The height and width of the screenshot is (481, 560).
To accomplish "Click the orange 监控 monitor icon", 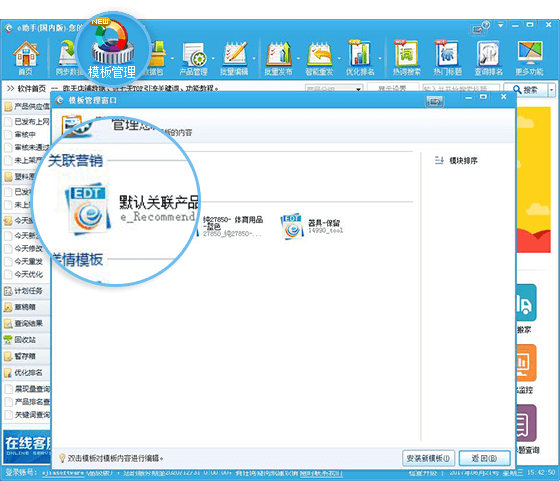I will (x=526, y=363).
